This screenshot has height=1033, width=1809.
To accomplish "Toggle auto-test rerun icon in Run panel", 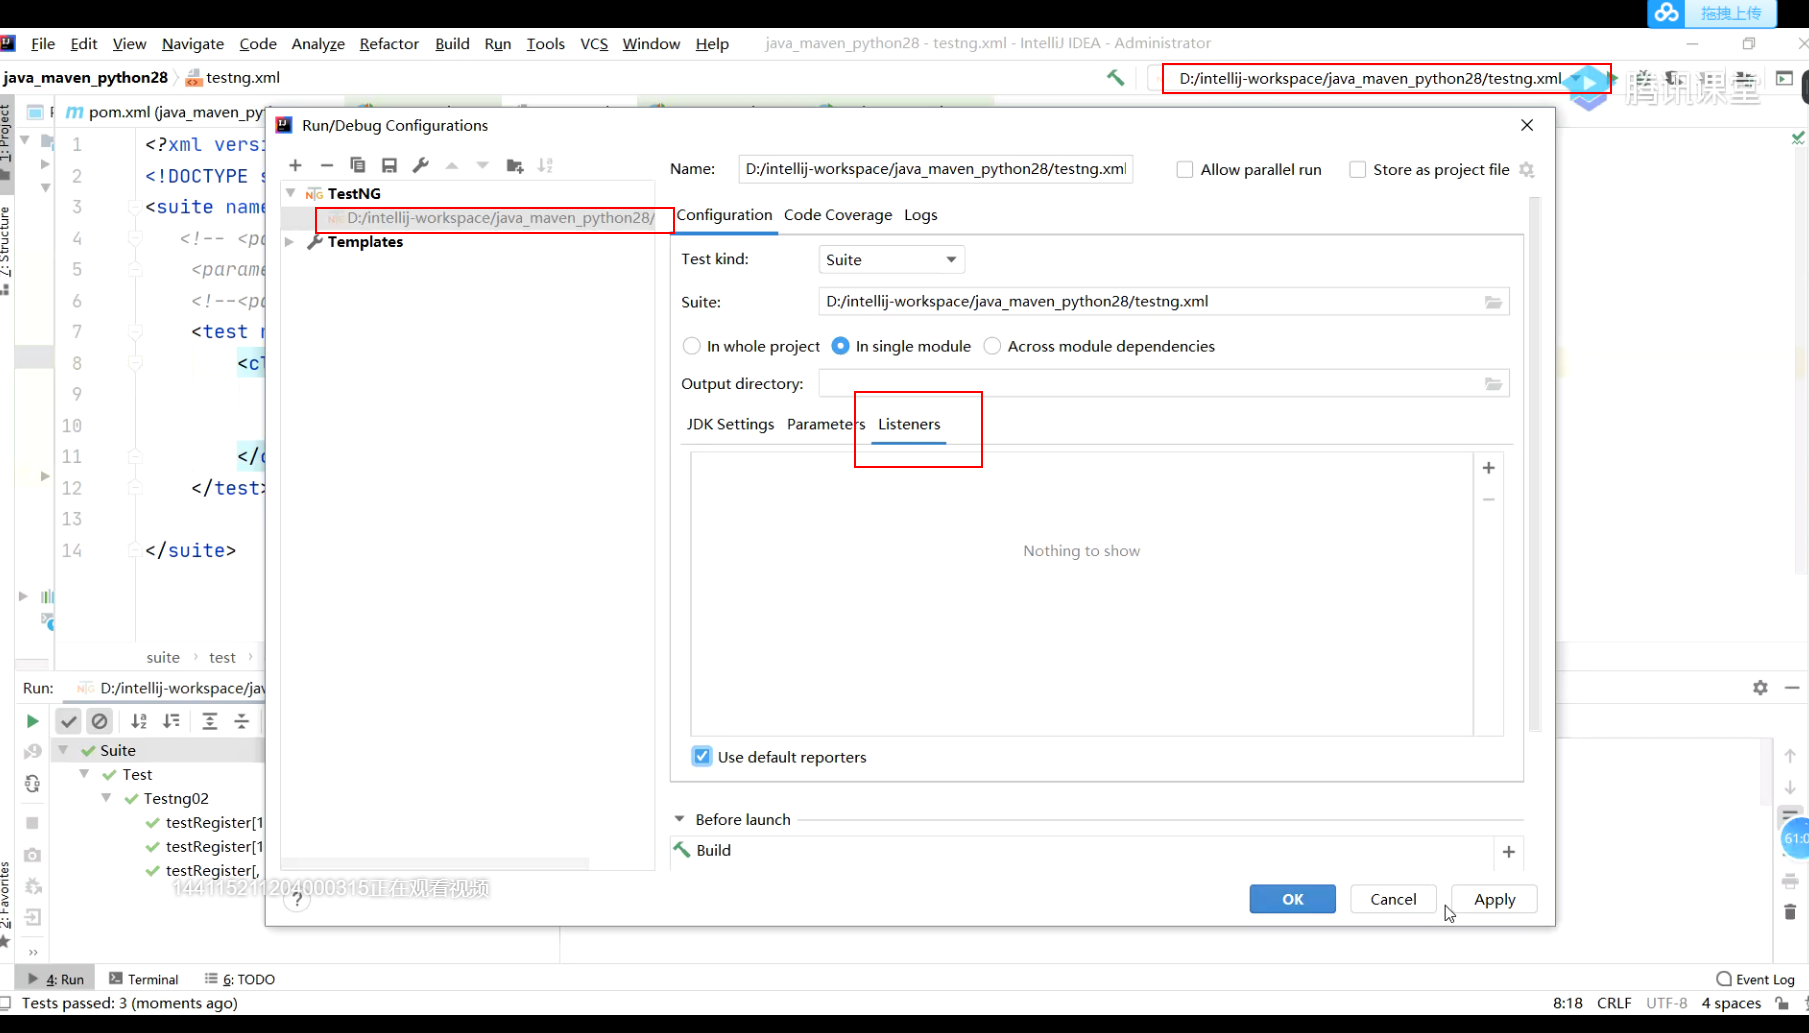I will point(32,784).
